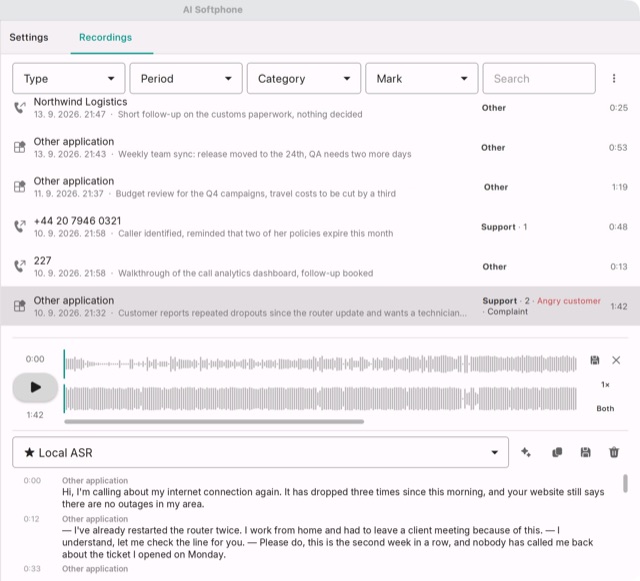Select the budget review for Q4 campaigns summary
Image resolution: width=640 pixels, height=581 pixels.
pos(256,194)
